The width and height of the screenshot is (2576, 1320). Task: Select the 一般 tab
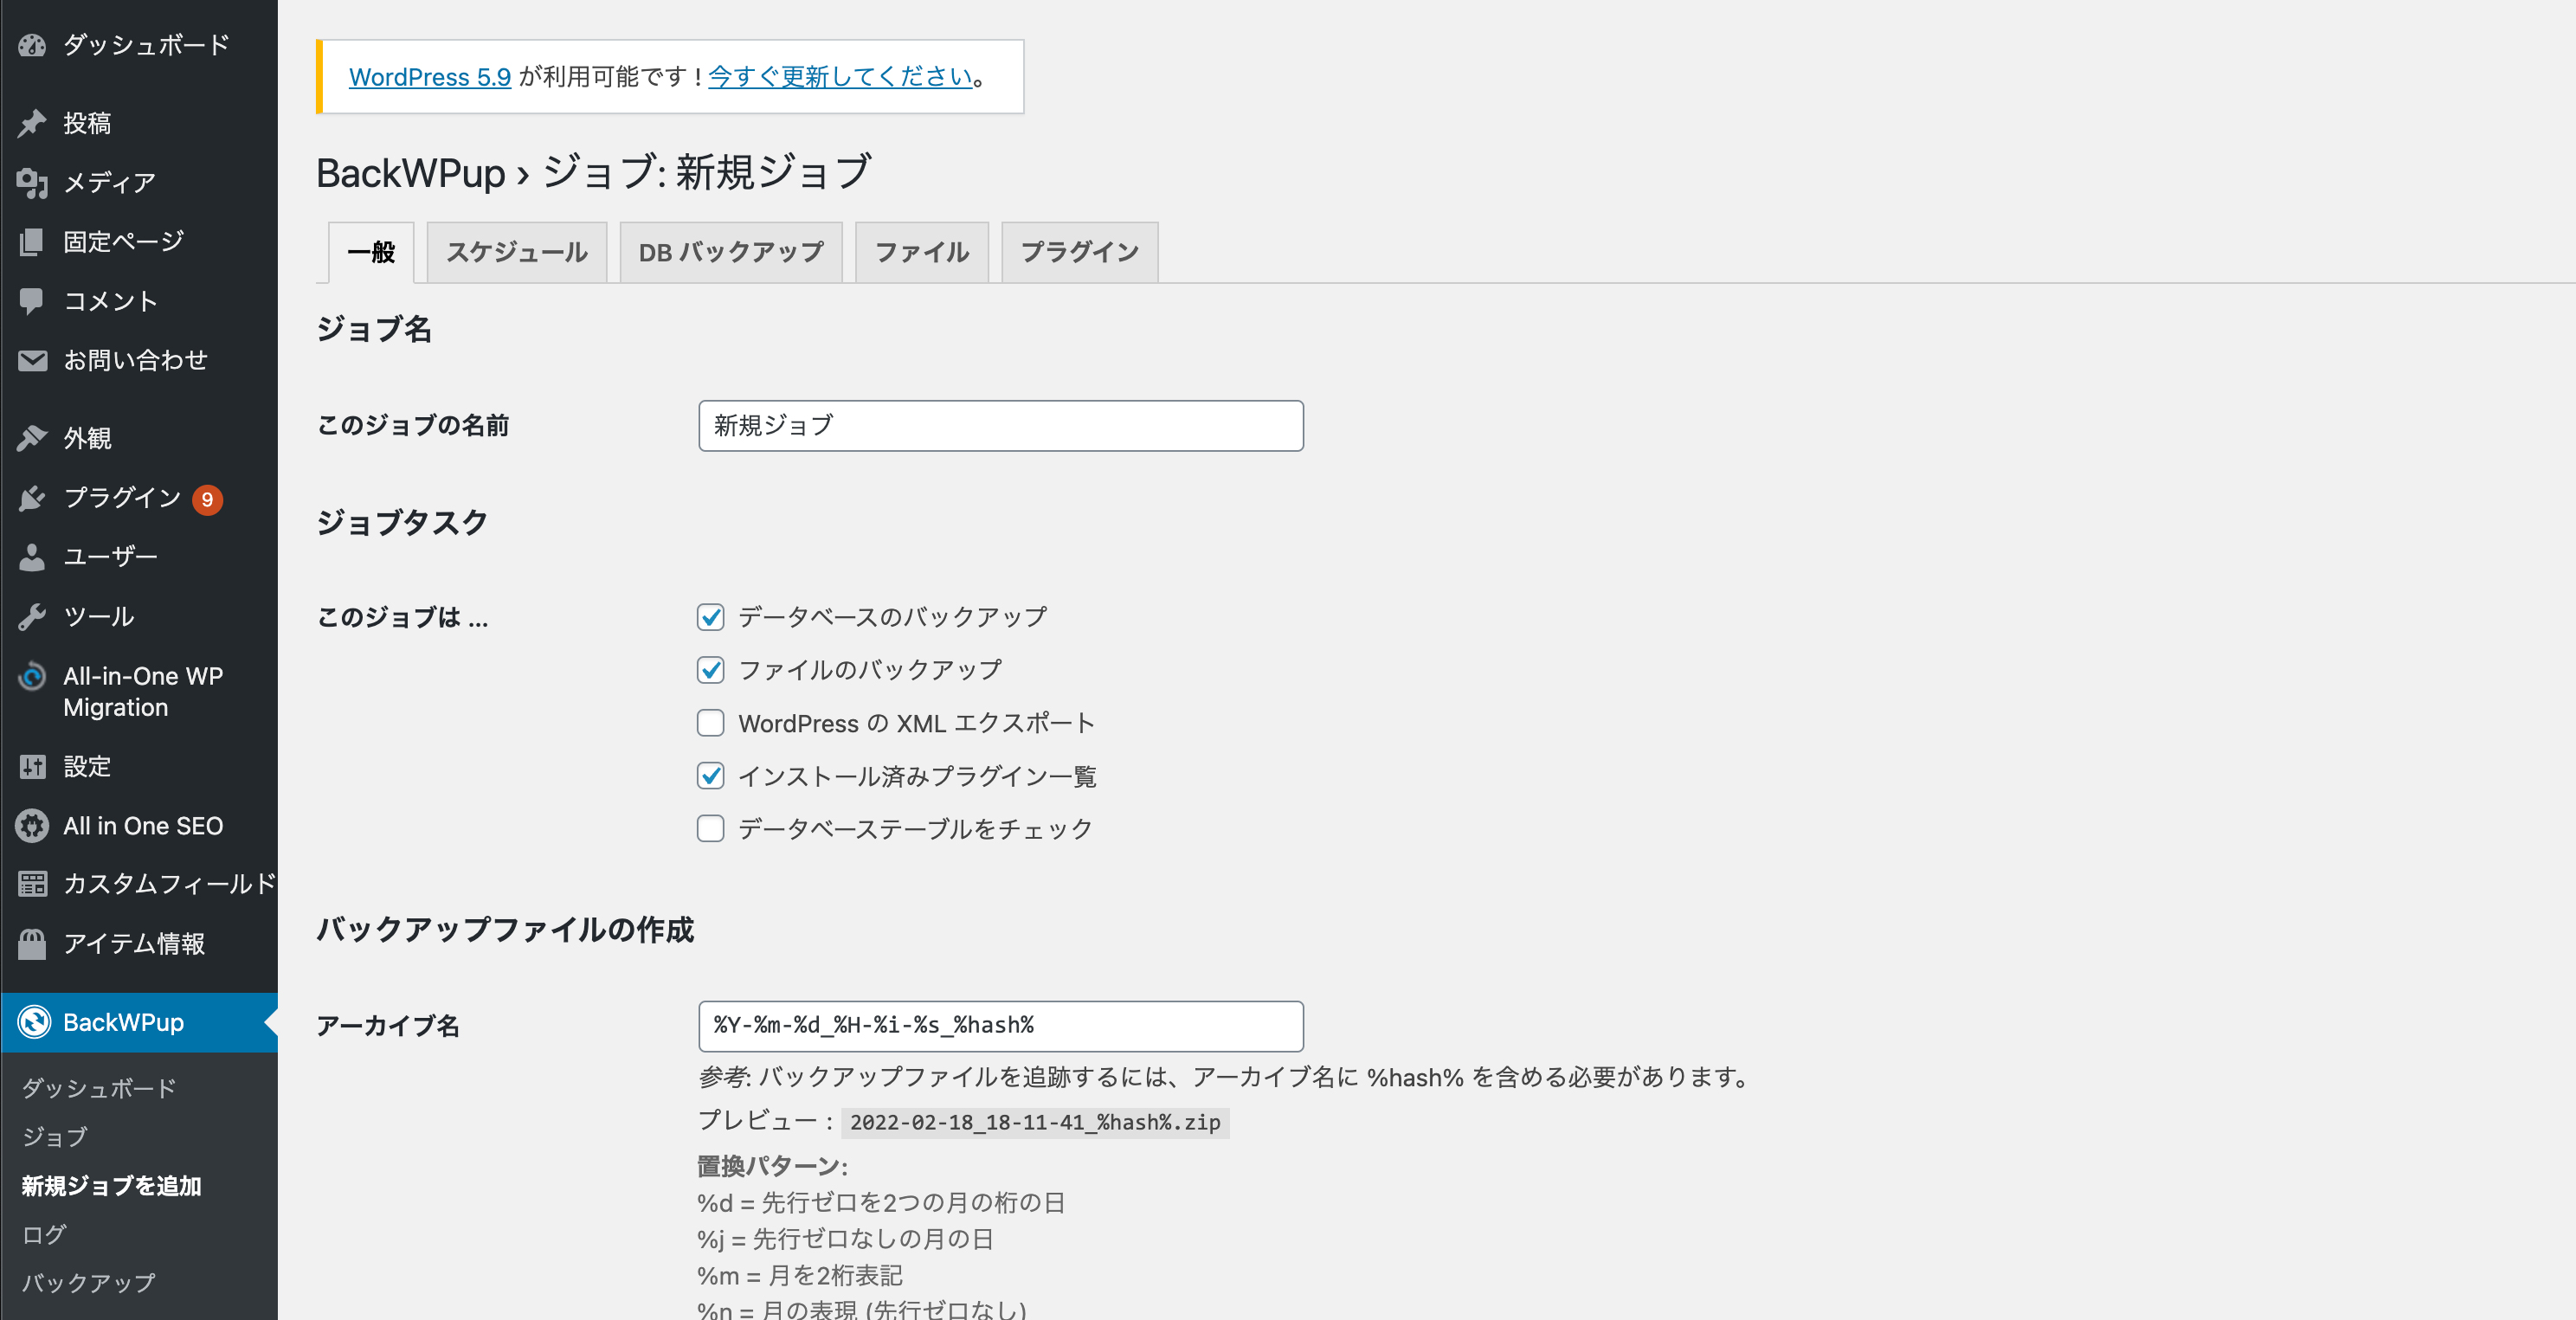click(x=371, y=252)
